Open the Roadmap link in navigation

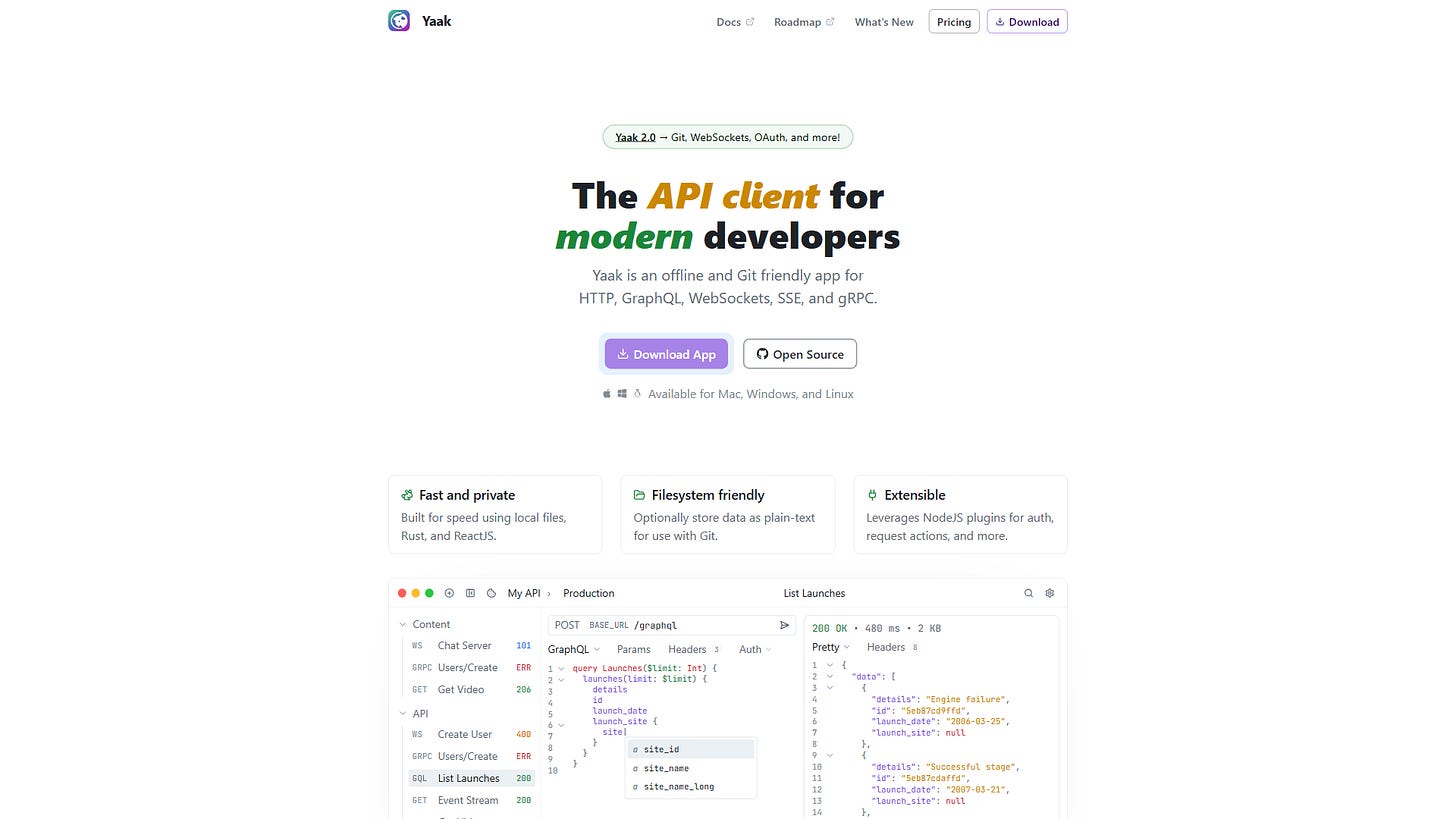(803, 22)
